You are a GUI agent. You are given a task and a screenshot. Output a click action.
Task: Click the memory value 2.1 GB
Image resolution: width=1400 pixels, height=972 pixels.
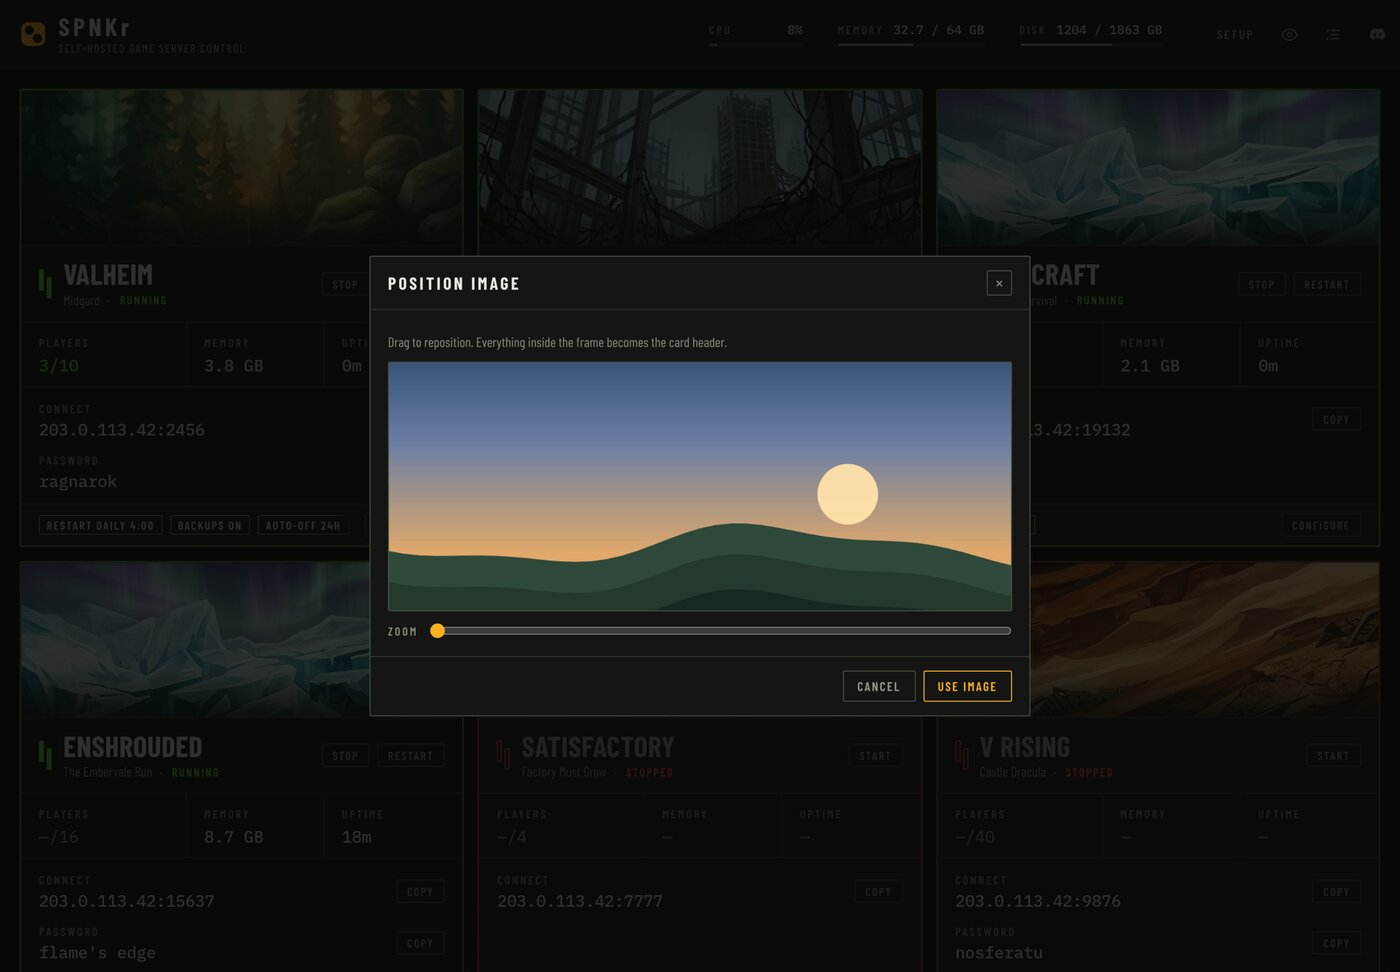coord(1150,366)
